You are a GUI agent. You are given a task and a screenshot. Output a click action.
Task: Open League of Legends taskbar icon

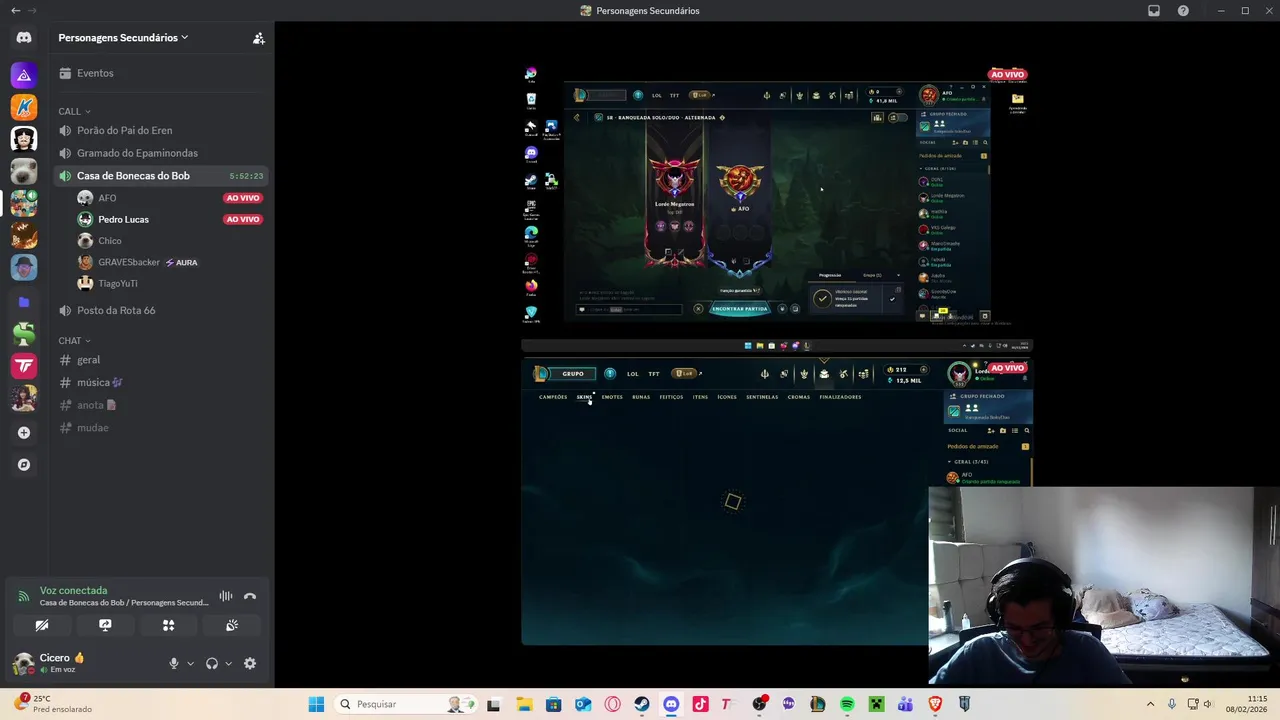click(817, 704)
